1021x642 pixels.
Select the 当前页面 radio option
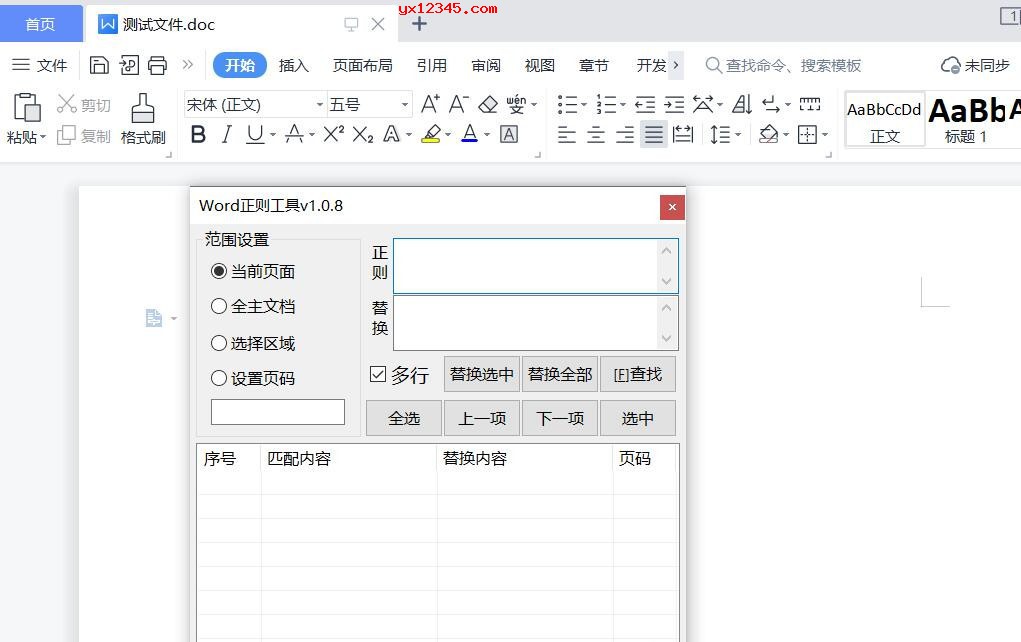219,272
